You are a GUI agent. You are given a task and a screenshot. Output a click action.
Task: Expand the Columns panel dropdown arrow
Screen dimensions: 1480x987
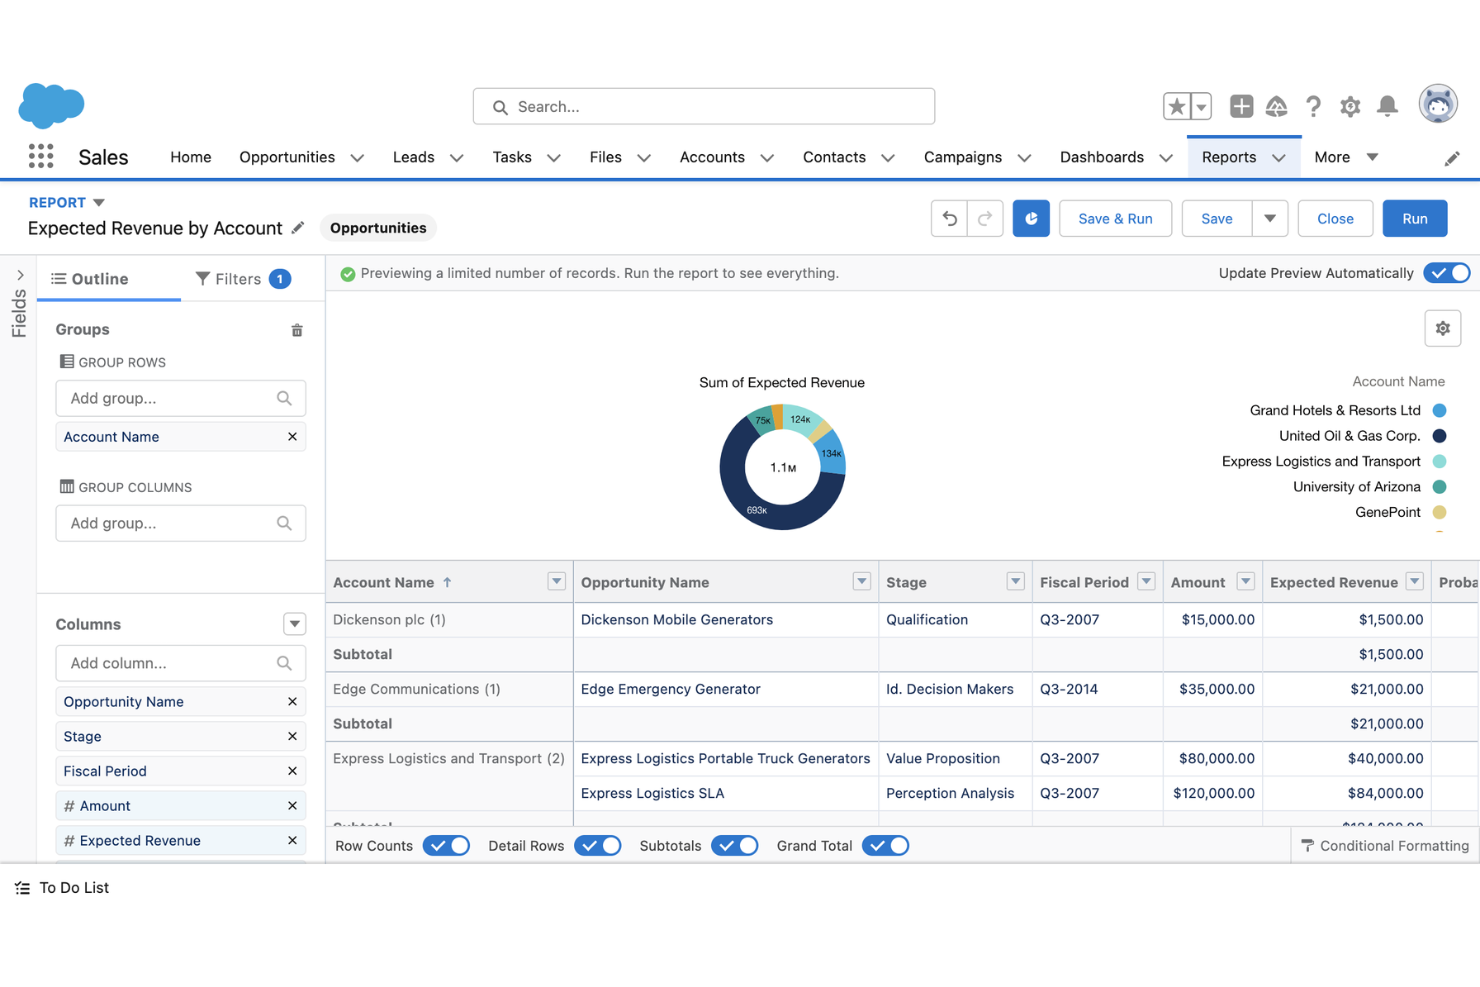click(294, 623)
